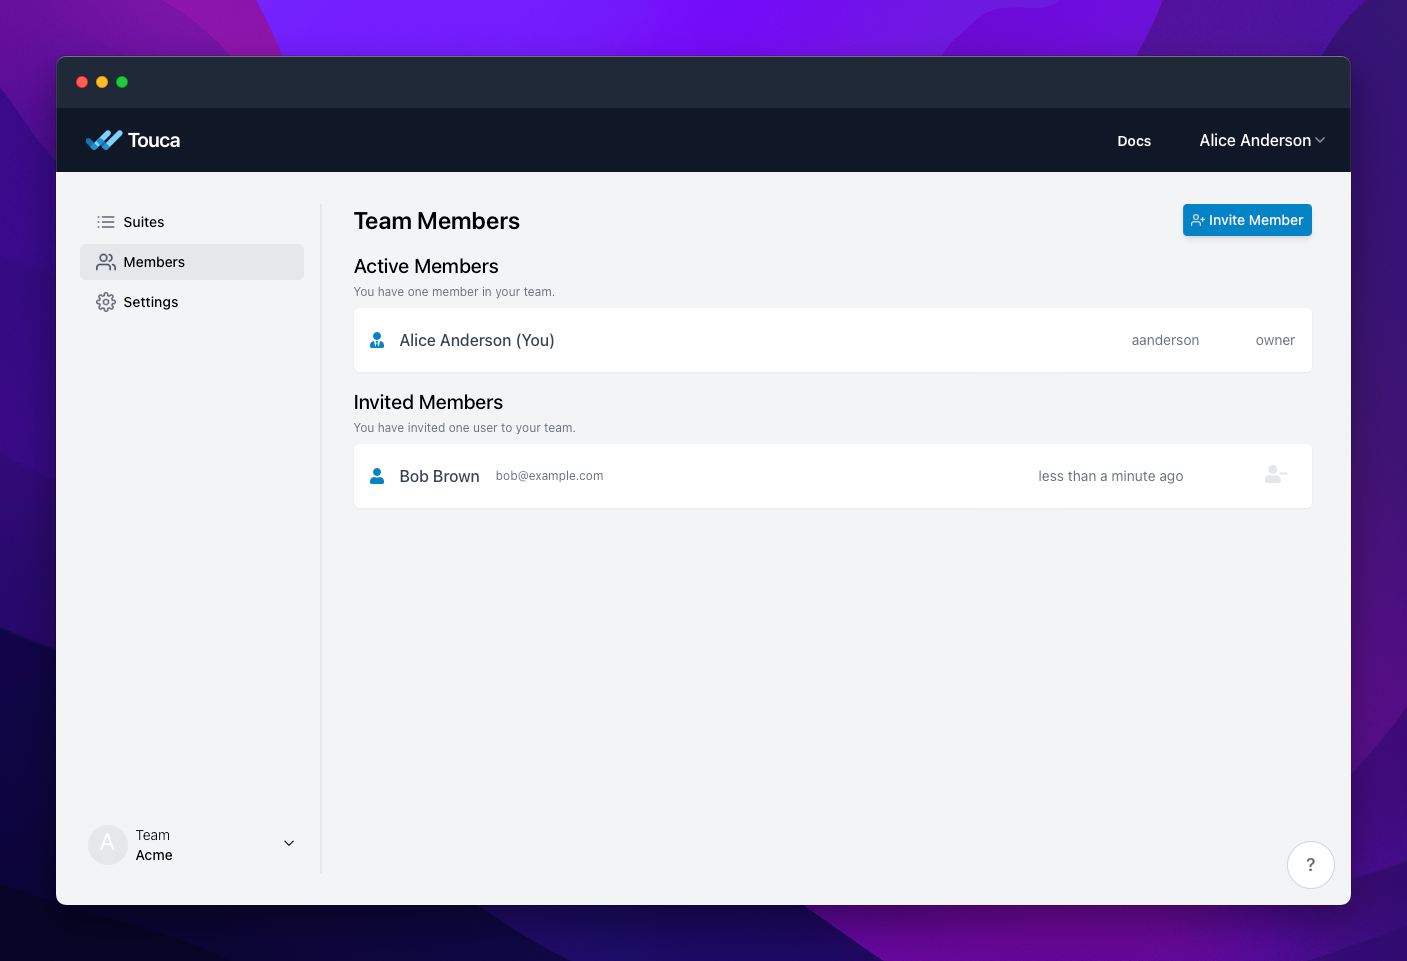Screen dimensions: 1407x961
Task: Click the Invite Member button
Action: (1247, 220)
